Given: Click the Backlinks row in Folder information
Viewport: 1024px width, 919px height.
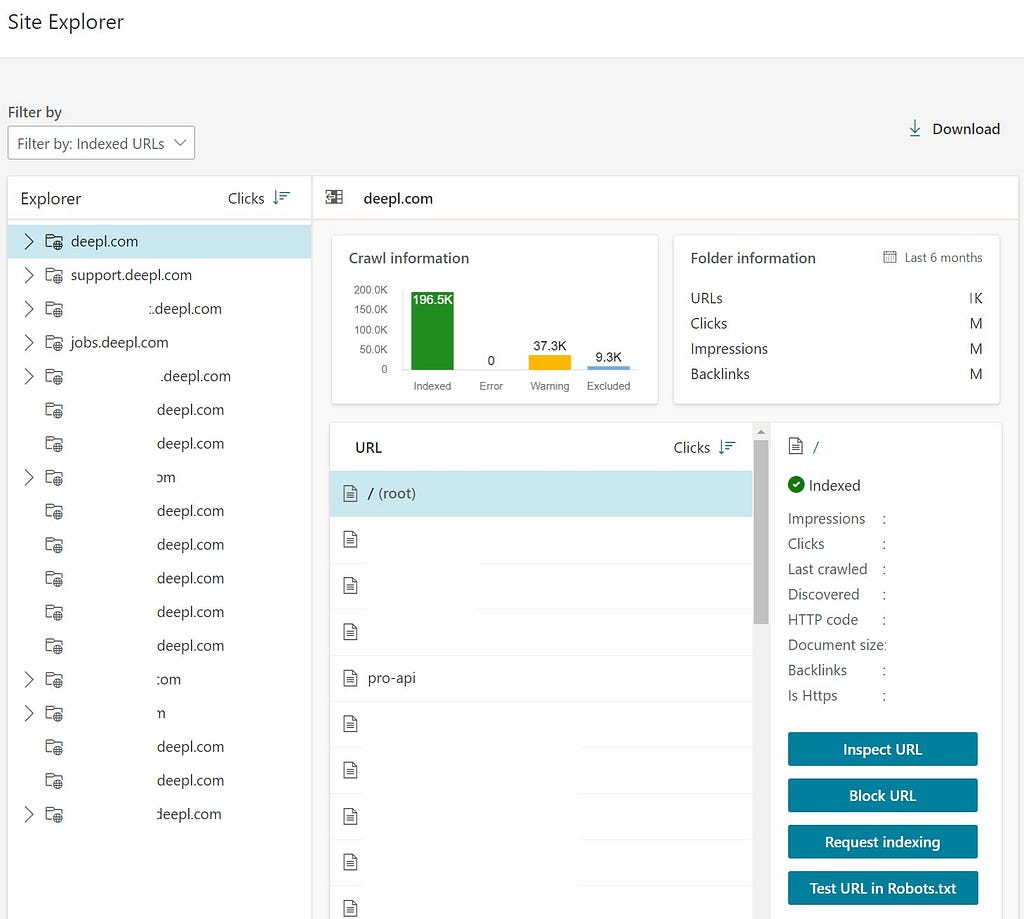Looking at the screenshot, I should 836,374.
